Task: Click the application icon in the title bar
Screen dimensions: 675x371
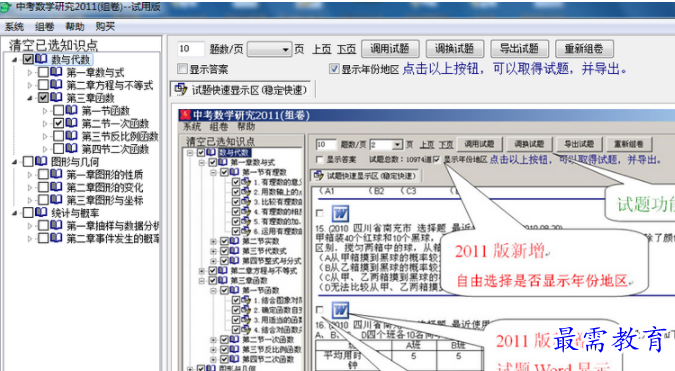Action: coord(5,6)
